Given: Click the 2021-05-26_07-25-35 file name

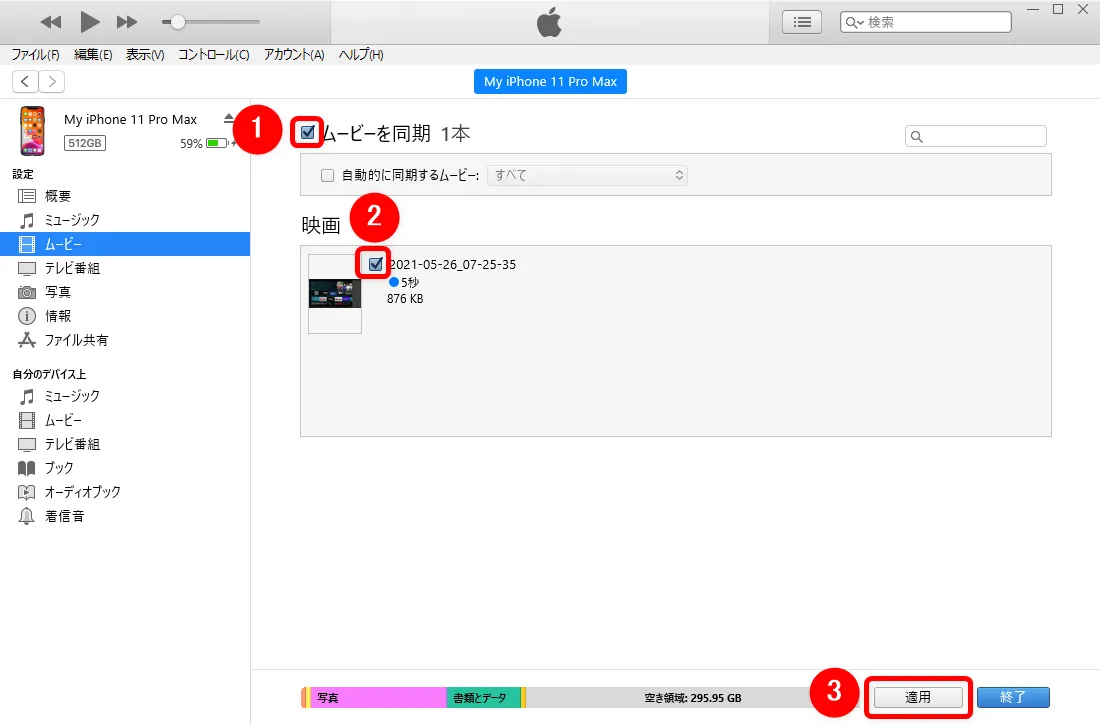Looking at the screenshot, I should (453, 265).
